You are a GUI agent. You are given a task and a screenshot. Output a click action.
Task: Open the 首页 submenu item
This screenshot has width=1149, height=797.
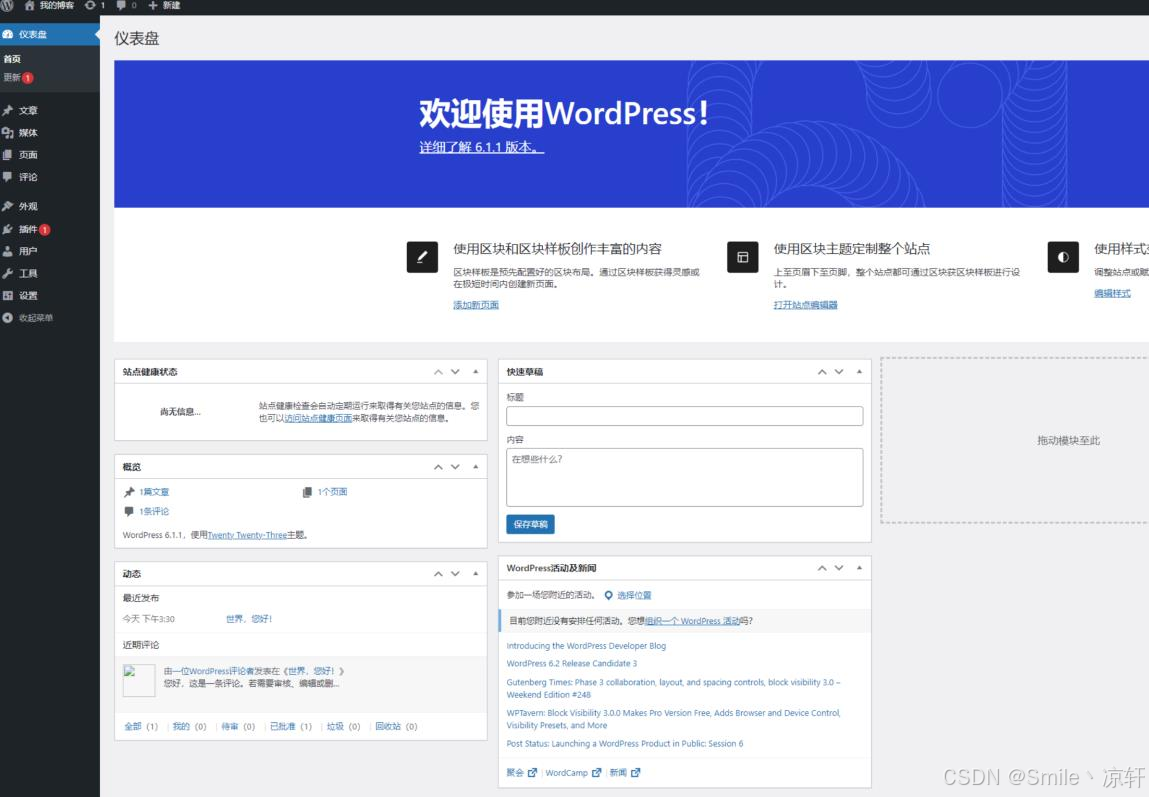point(12,59)
